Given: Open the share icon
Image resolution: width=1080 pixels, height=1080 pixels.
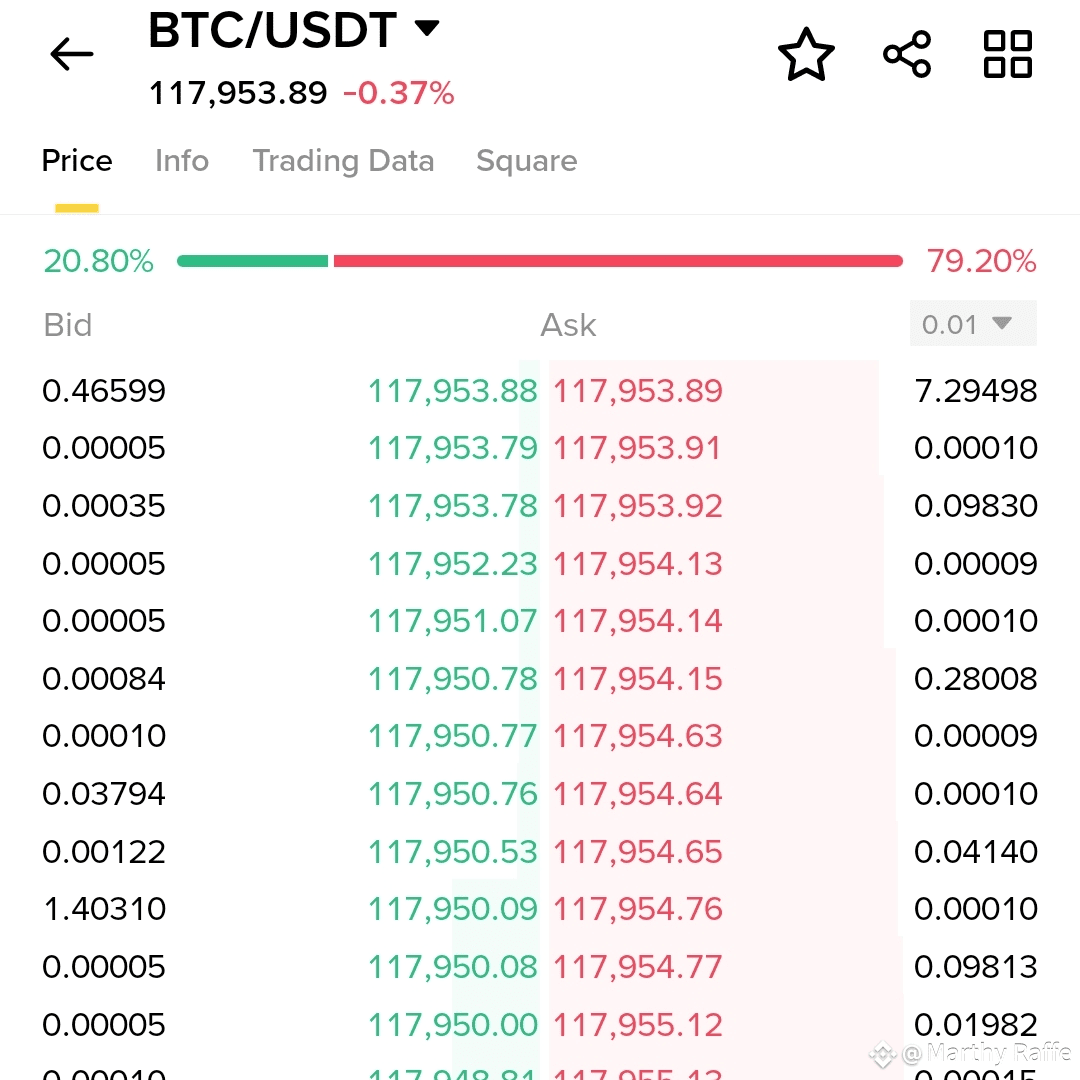Looking at the screenshot, I should pos(907,54).
